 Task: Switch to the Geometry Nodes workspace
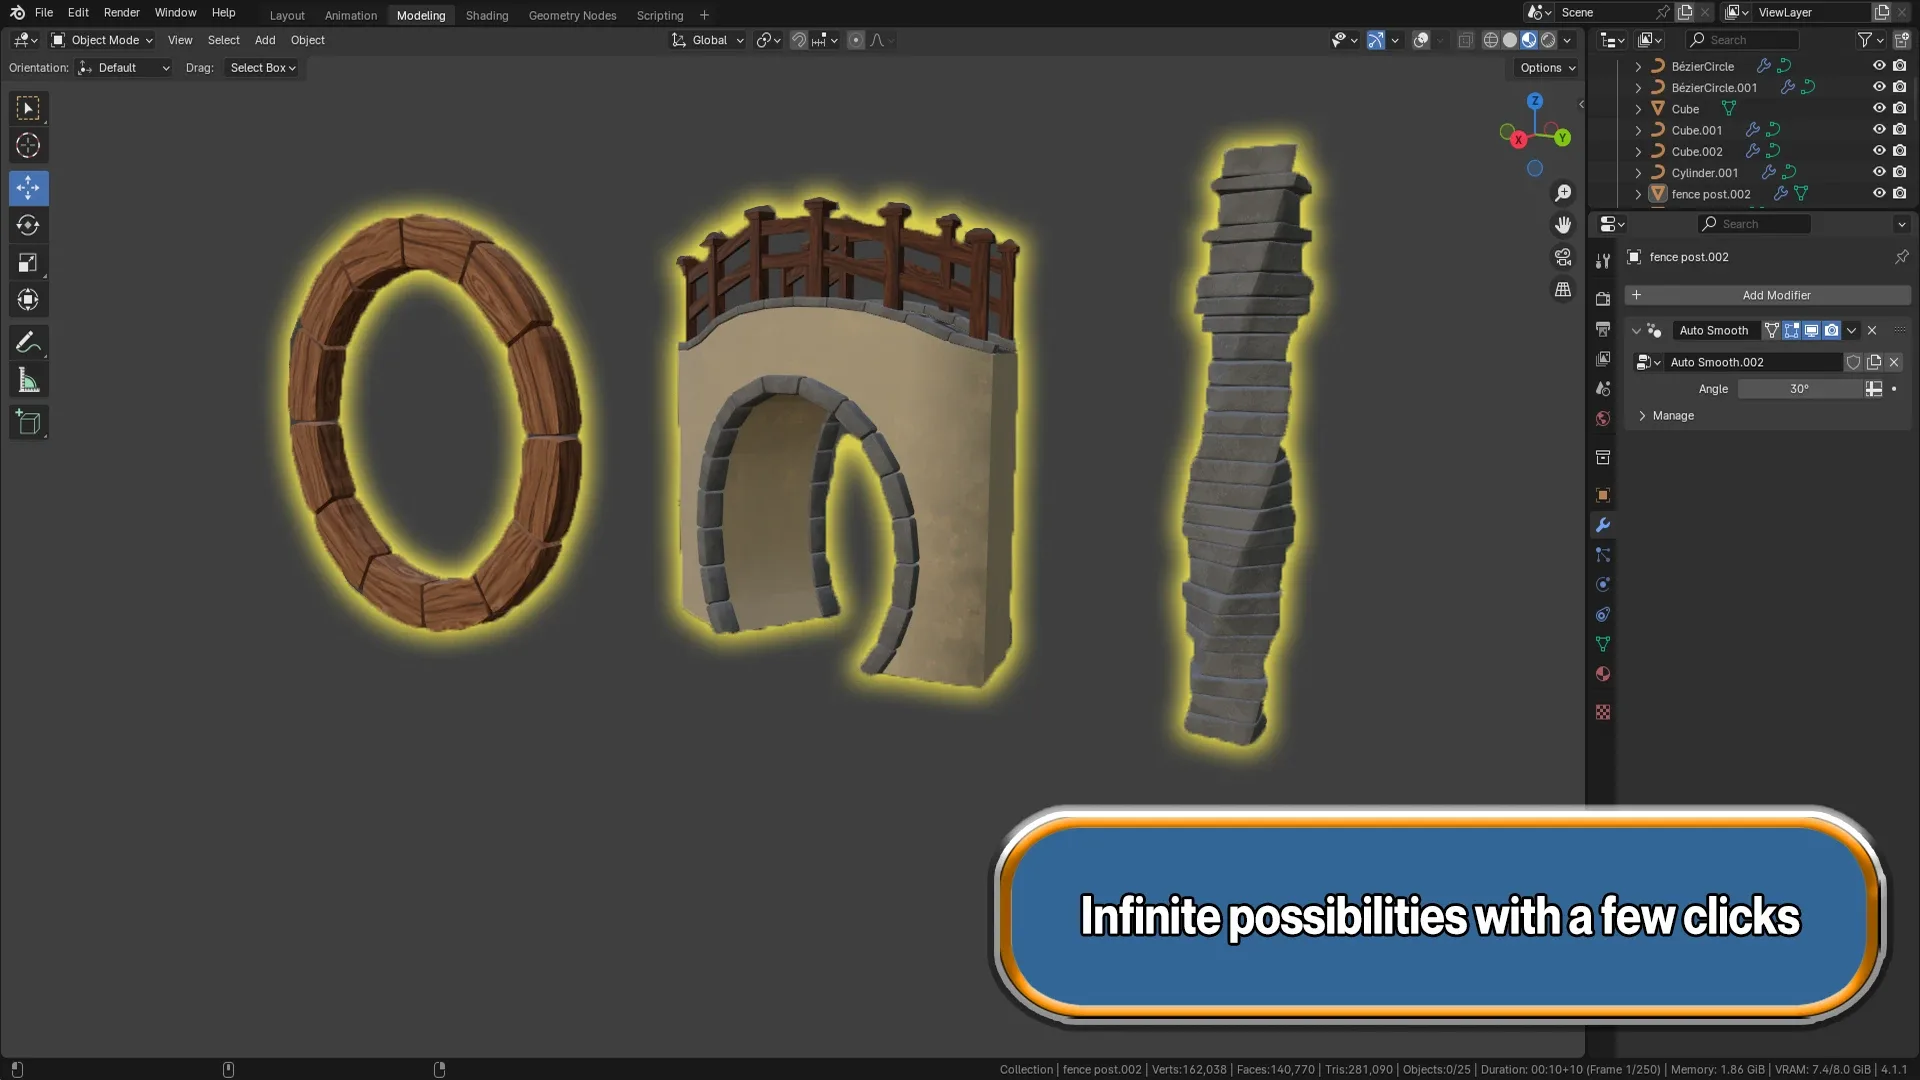click(x=572, y=15)
